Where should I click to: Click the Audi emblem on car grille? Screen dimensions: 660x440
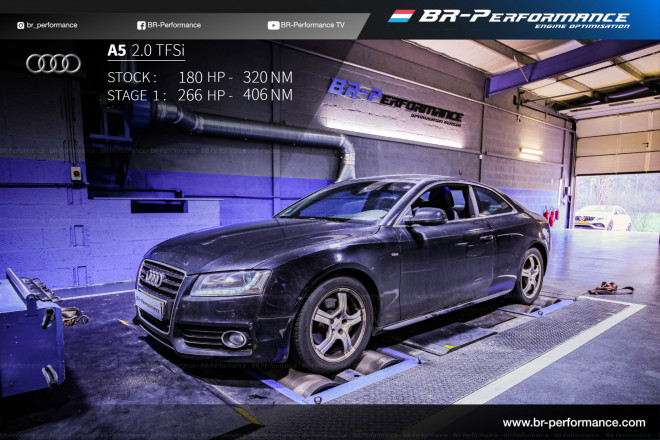[154, 279]
